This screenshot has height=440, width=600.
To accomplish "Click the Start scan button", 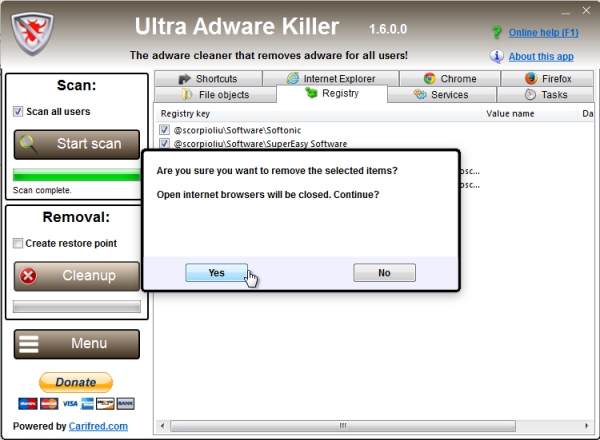I will click(x=77, y=144).
